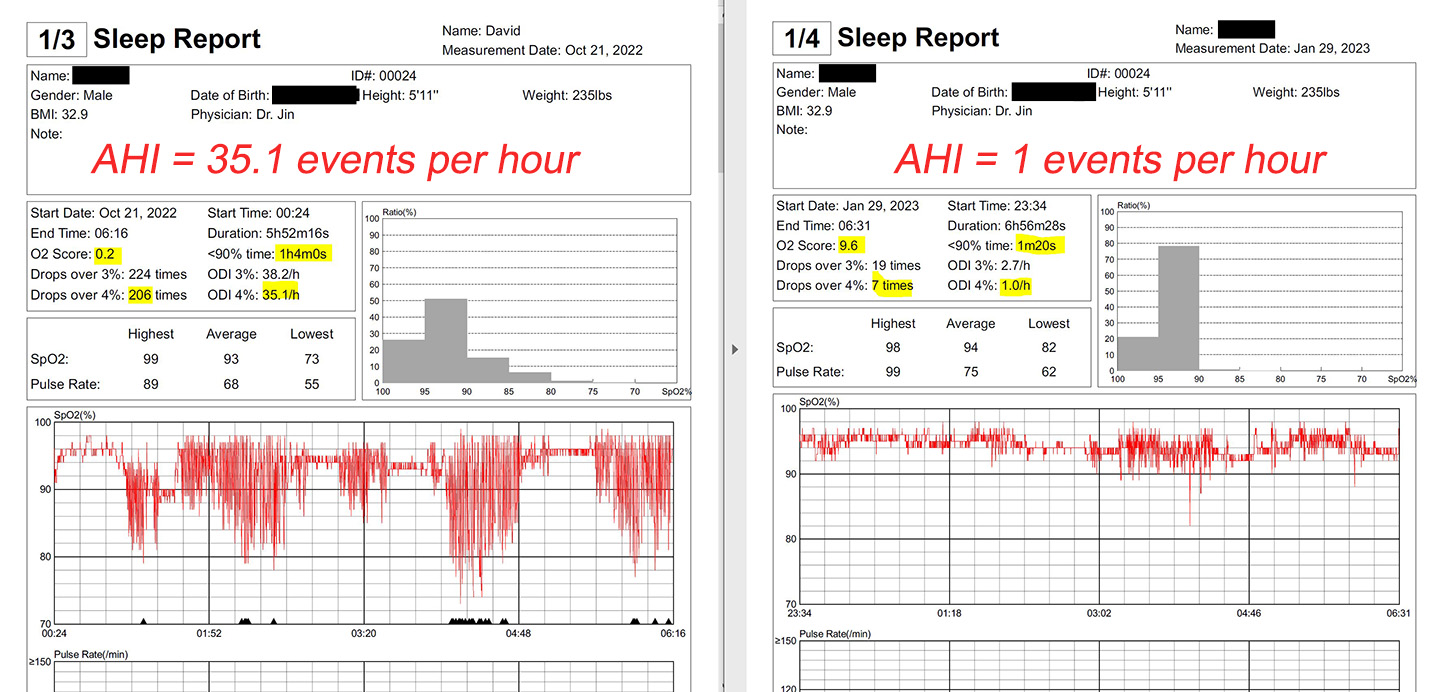Select the left report's Ratio(%) histogram chart

point(529,297)
